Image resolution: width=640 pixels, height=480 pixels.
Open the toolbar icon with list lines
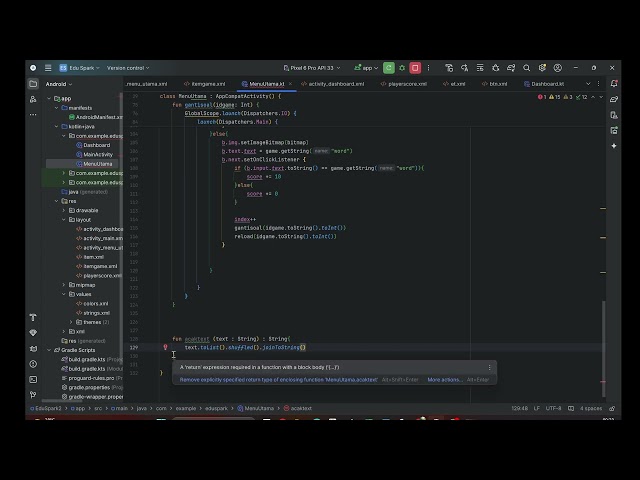pyautogui.click(x=480, y=68)
